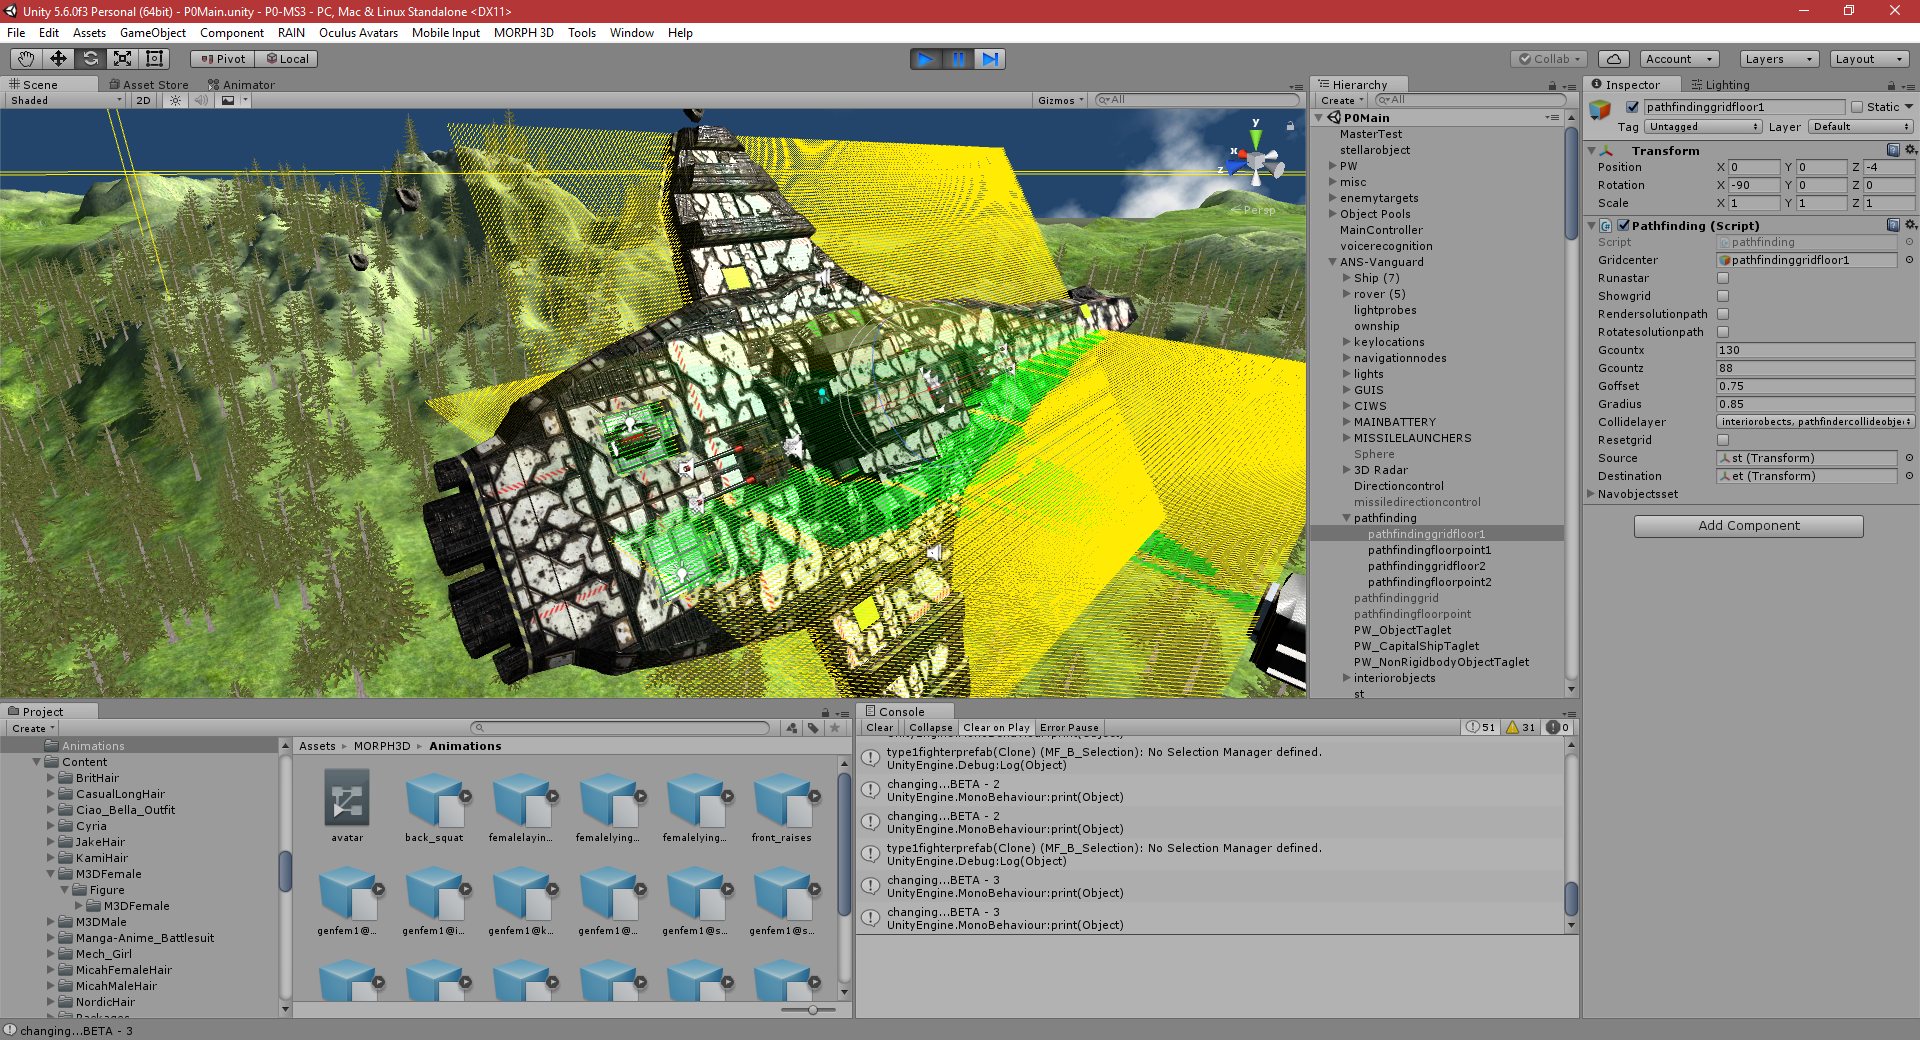
Task: Expand the Navobjectsset foldout
Action: pos(1592,494)
